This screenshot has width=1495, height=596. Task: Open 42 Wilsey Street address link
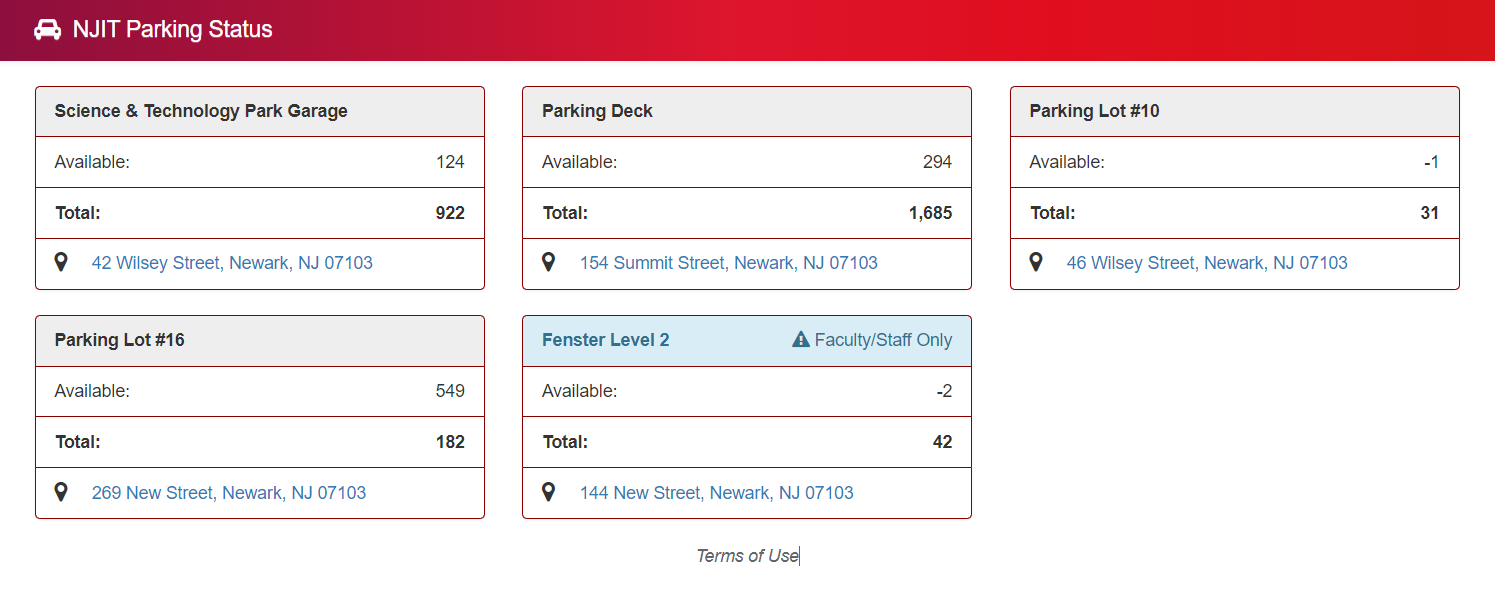tap(232, 263)
